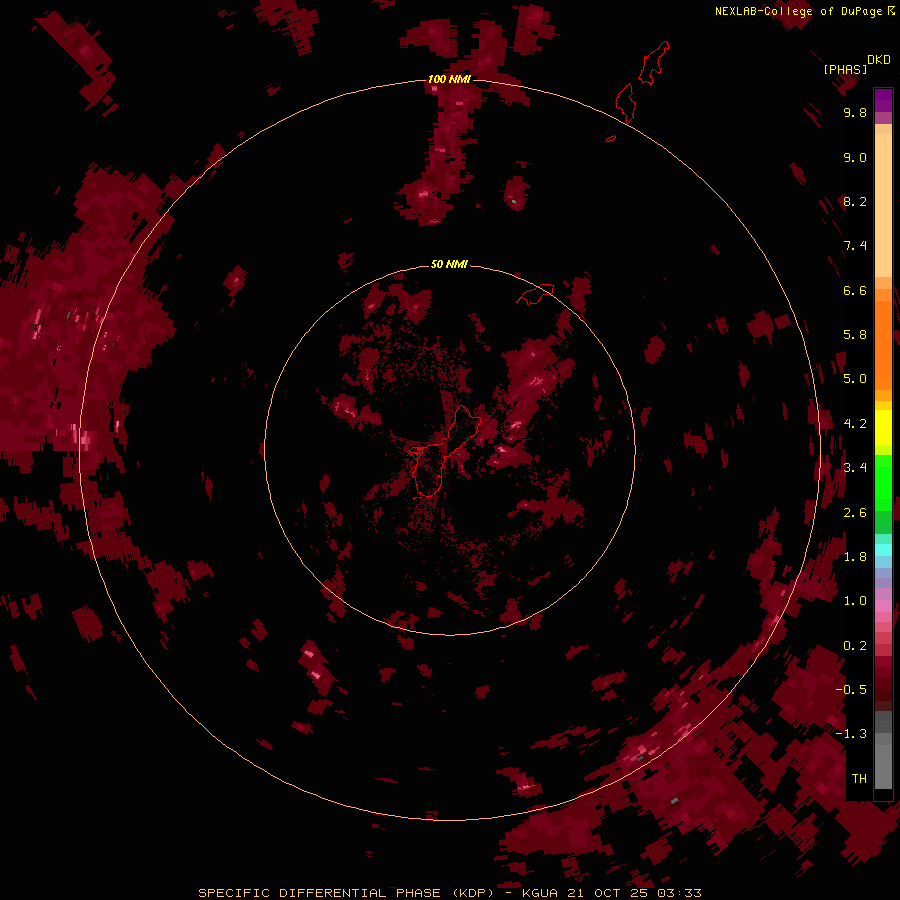Click the "8.2" color scale value
This screenshot has height=900, width=900.
855,201
